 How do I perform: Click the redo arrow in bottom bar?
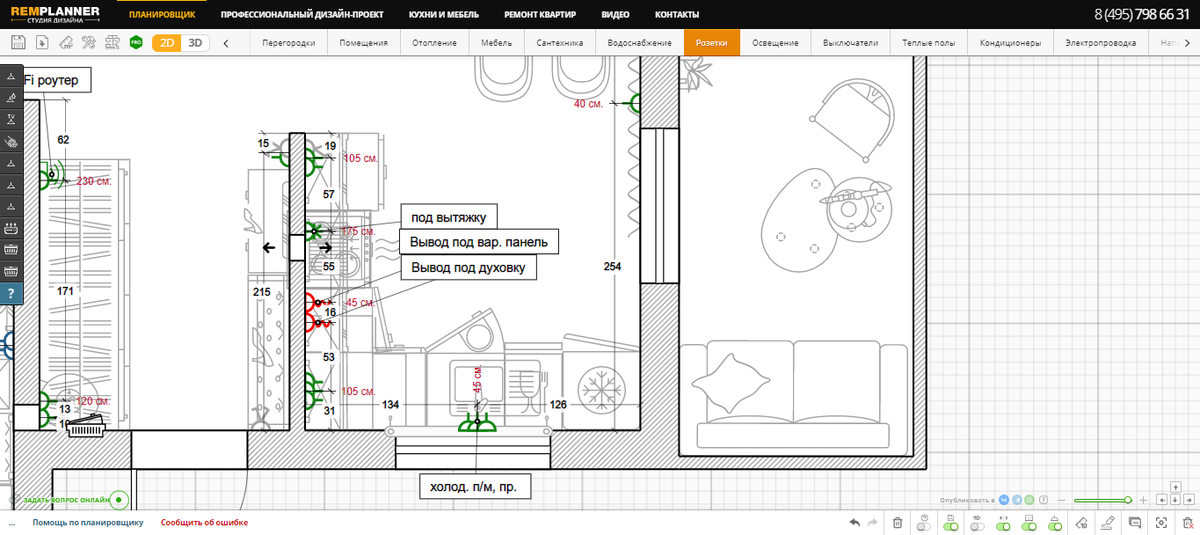pos(873,522)
